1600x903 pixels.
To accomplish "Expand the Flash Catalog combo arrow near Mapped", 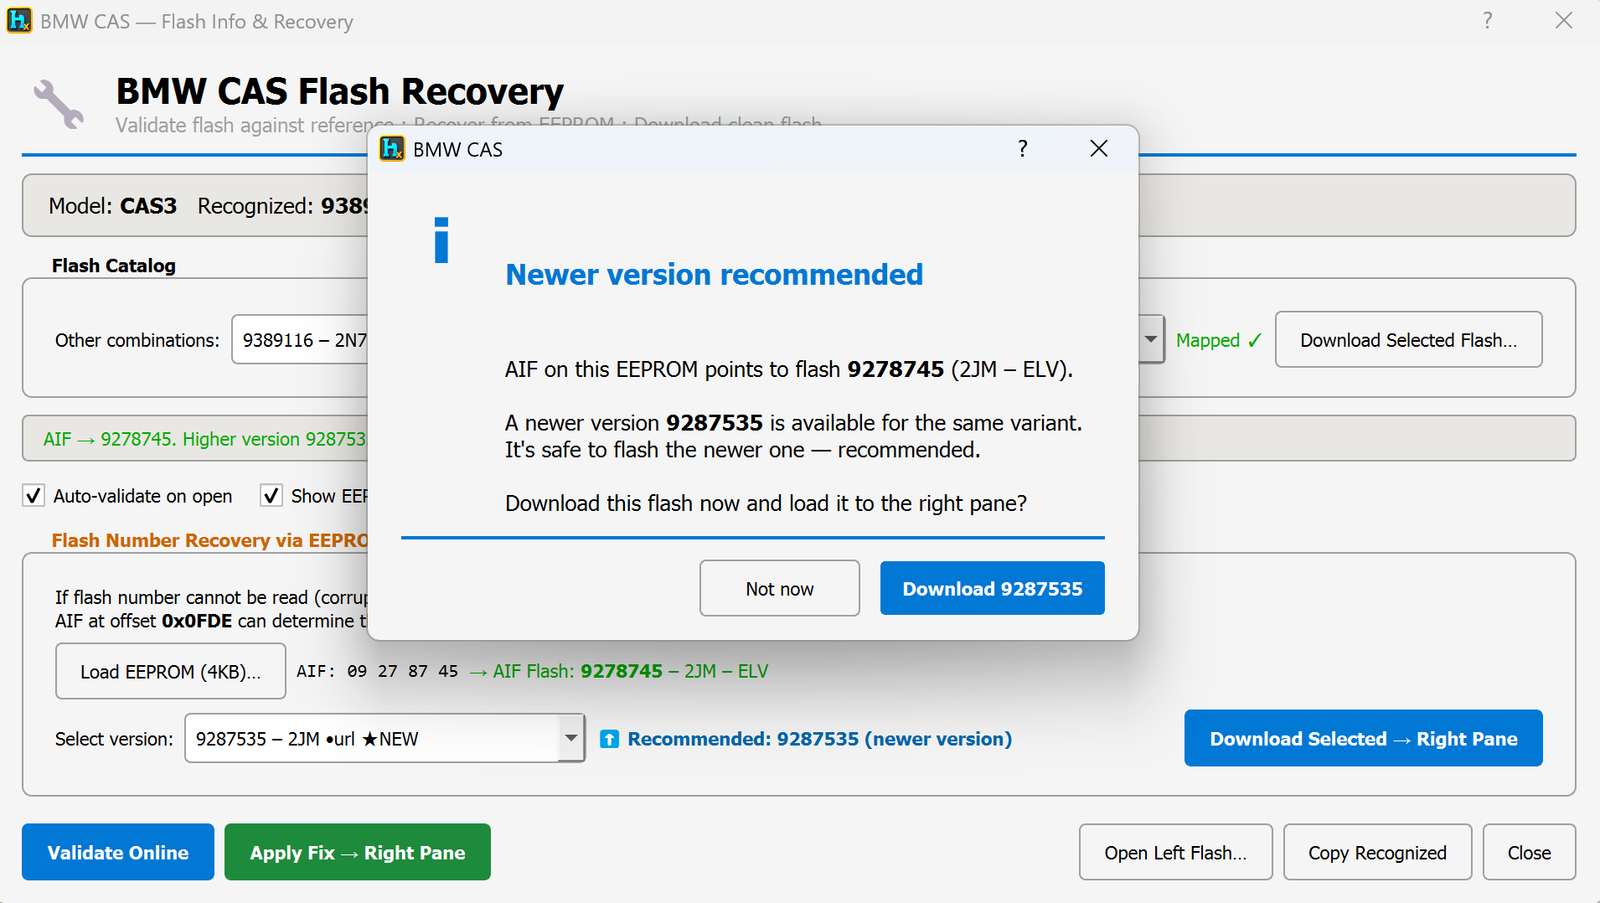I will (1151, 340).
